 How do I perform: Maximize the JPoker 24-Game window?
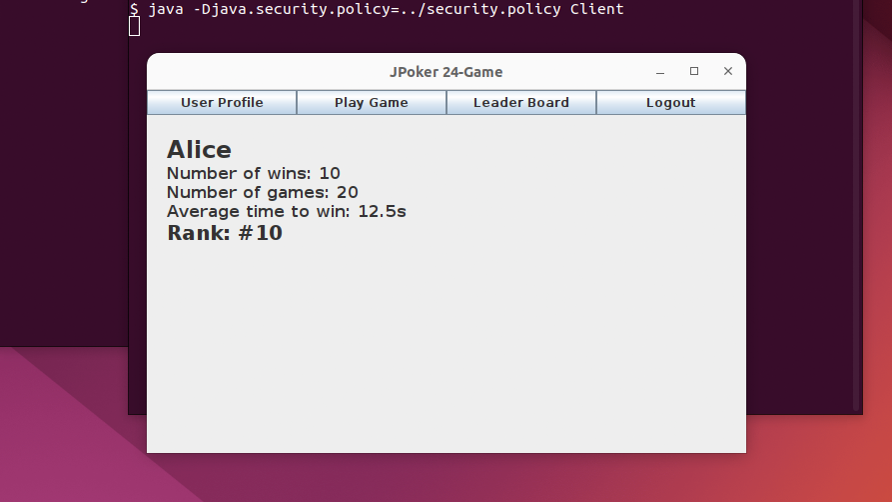(694, 71)
